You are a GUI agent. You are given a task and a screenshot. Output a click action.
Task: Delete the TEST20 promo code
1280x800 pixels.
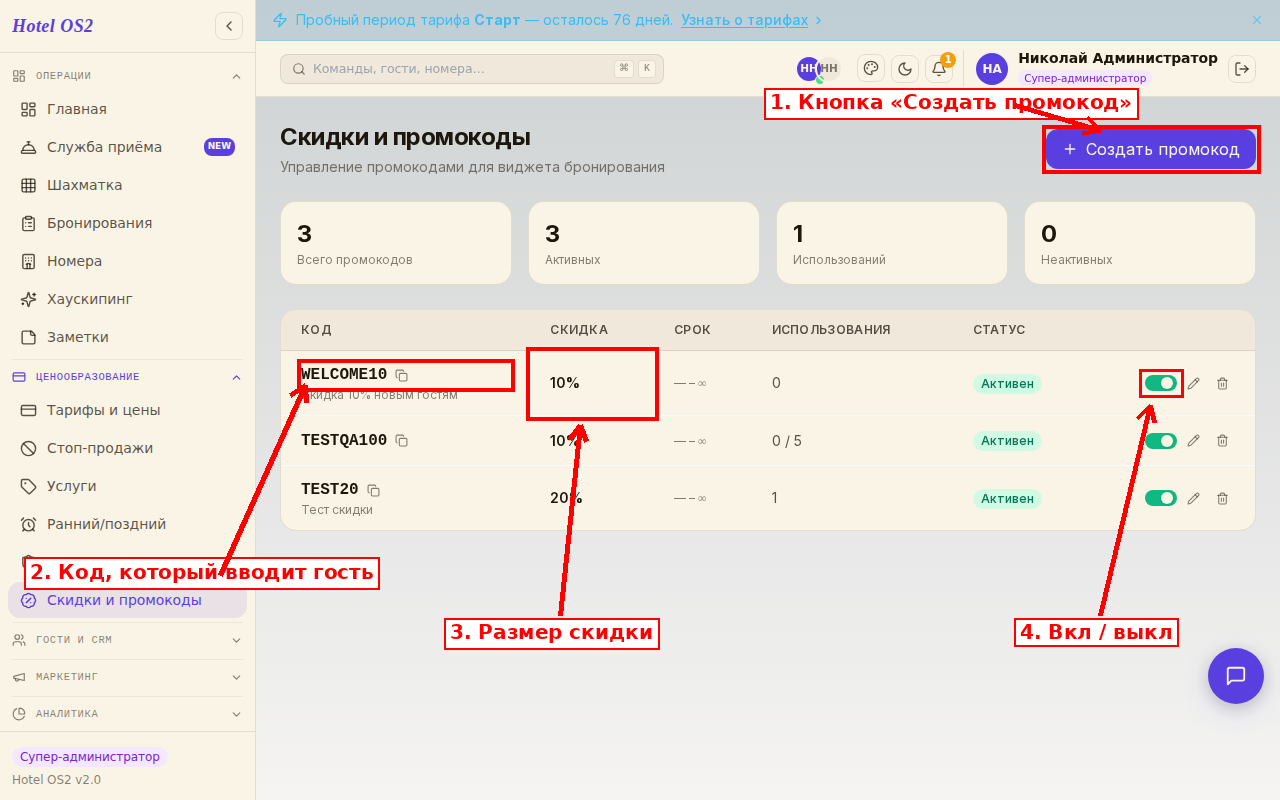pyautogui.click(x=1222, y=498)
